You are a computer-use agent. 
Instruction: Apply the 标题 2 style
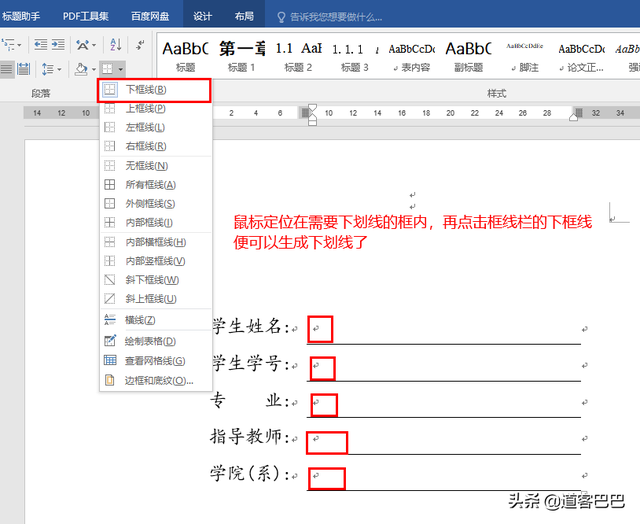point(298,56)
